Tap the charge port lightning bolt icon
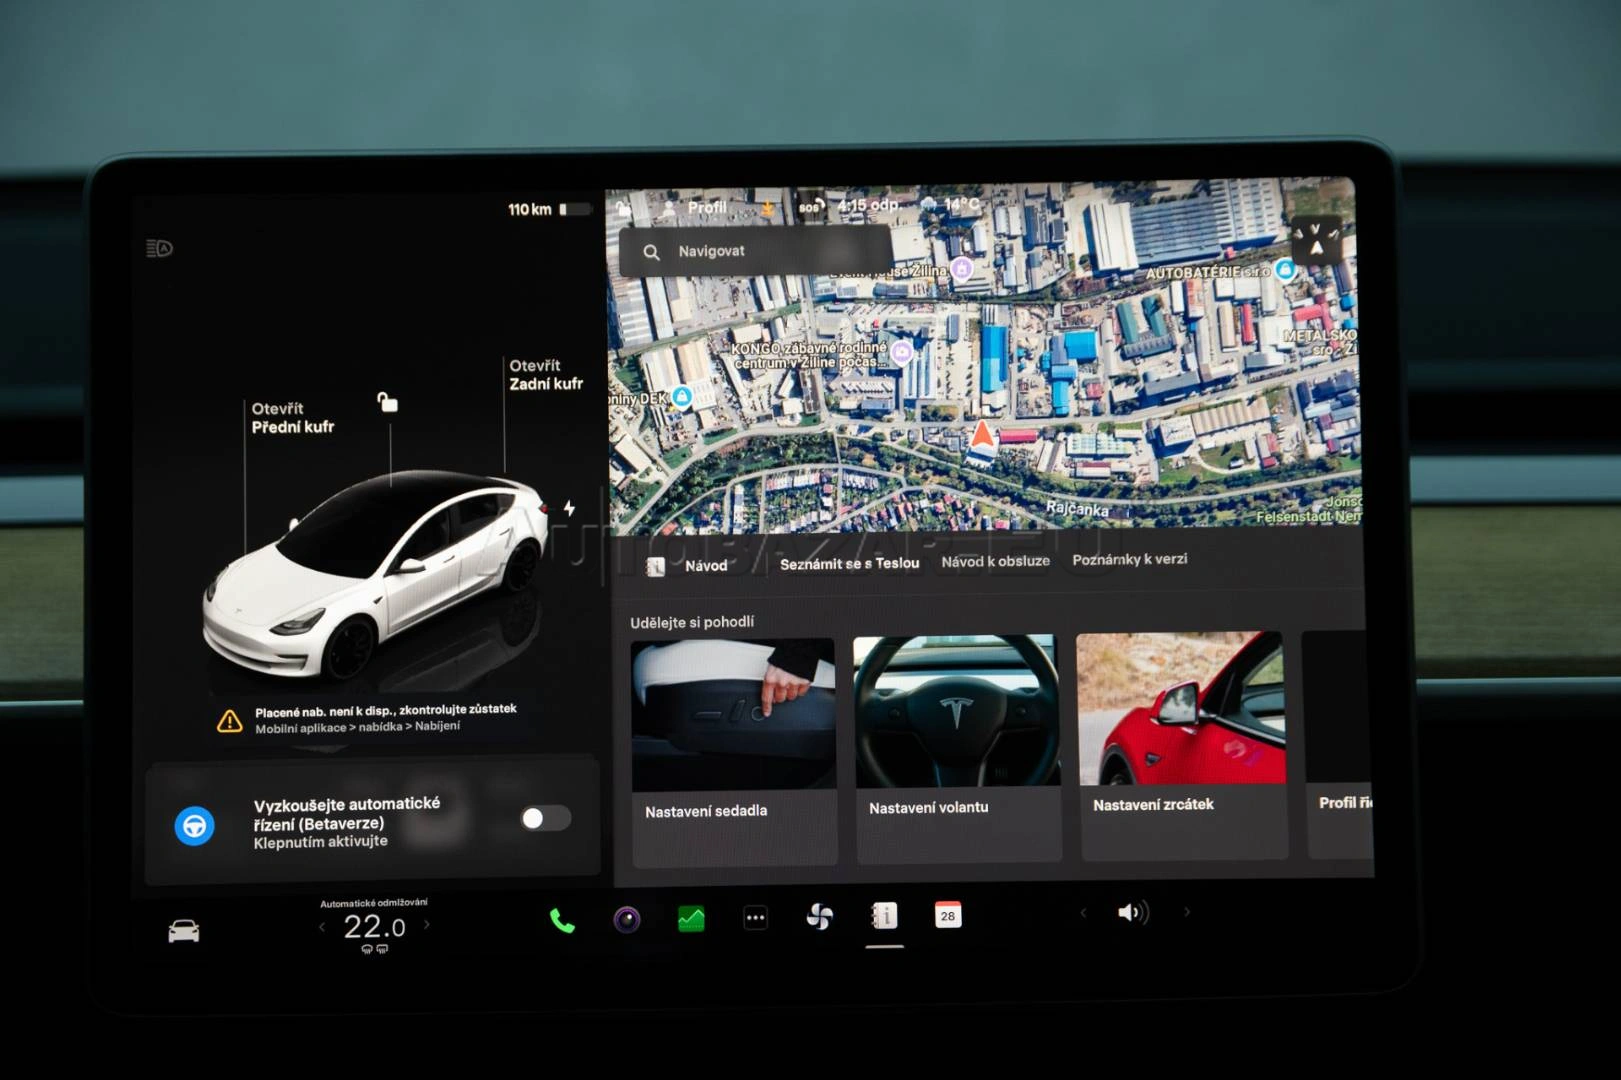The image size is (1621, 1080). pyautogui.click(x=569, y=508)
